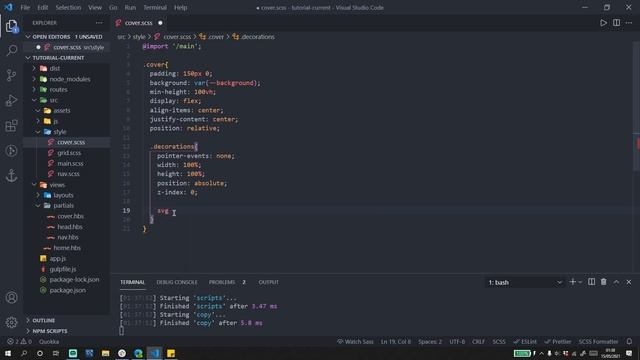Split the terminal panel
This screenshot has height=360, width=640.
(x=591, y=282)
